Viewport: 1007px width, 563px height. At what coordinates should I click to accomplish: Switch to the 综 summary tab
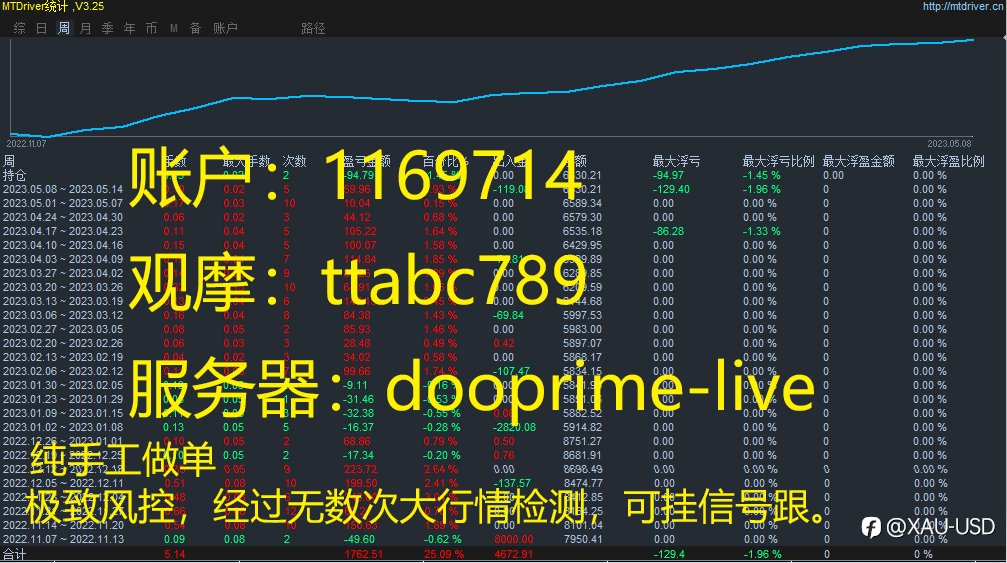click(20, 28)
